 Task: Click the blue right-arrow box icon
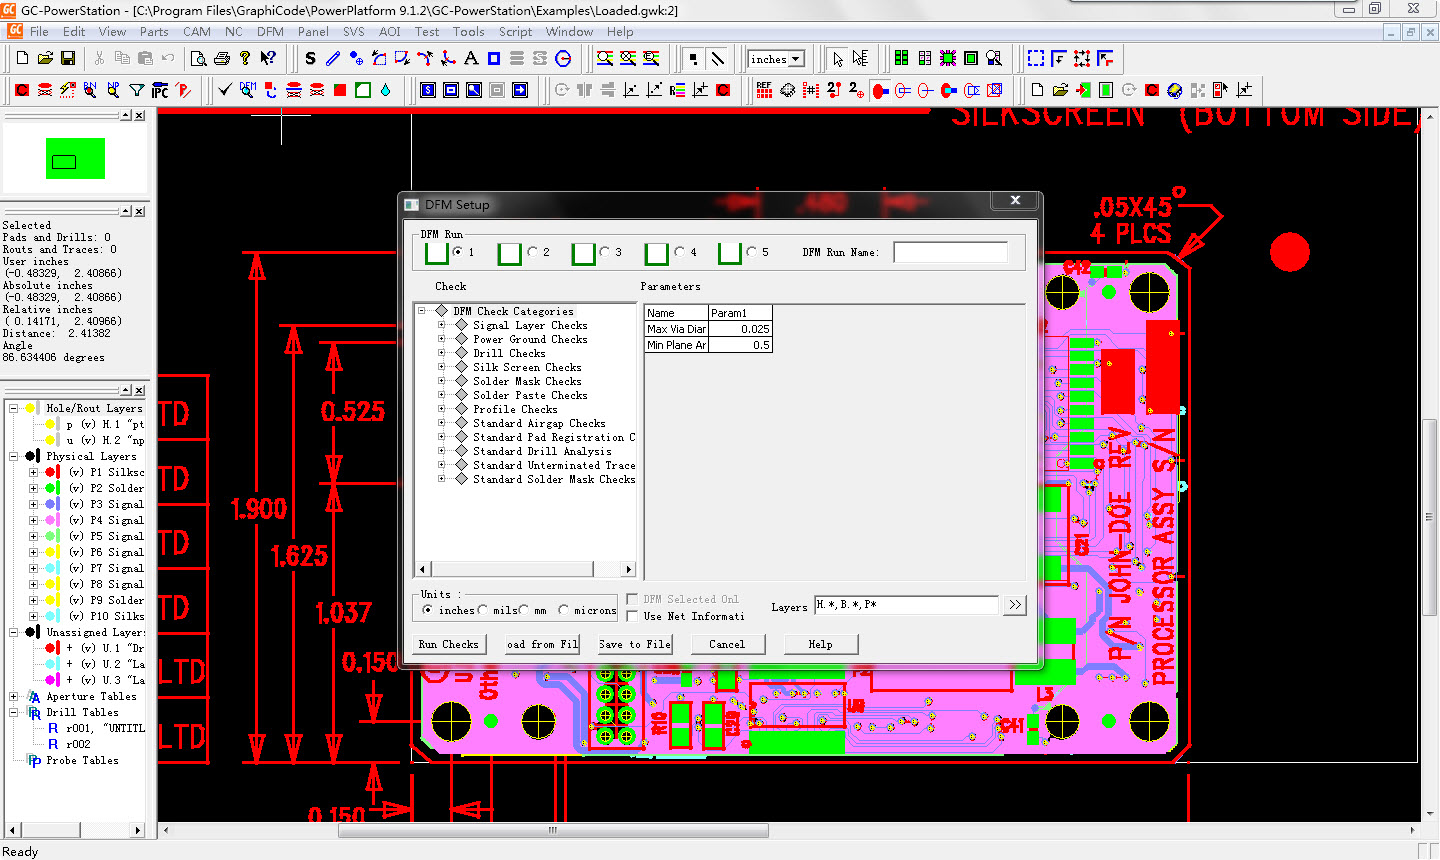coord(520,90)
